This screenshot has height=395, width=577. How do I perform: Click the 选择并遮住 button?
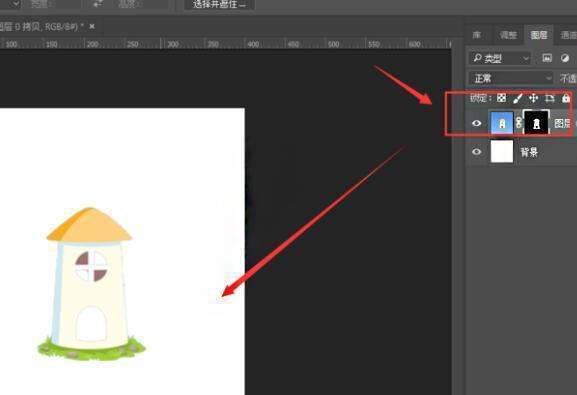(219, 5)
